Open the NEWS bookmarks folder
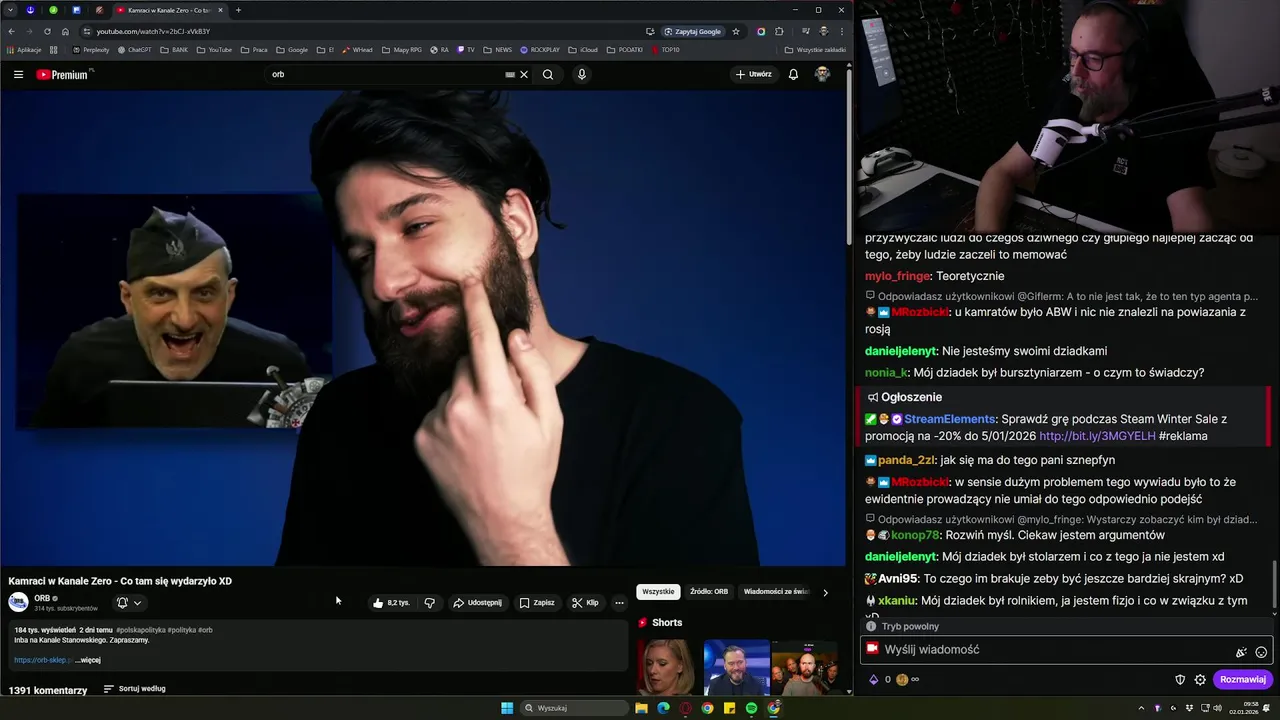1280x720 pixels. [x=498, y=50]
